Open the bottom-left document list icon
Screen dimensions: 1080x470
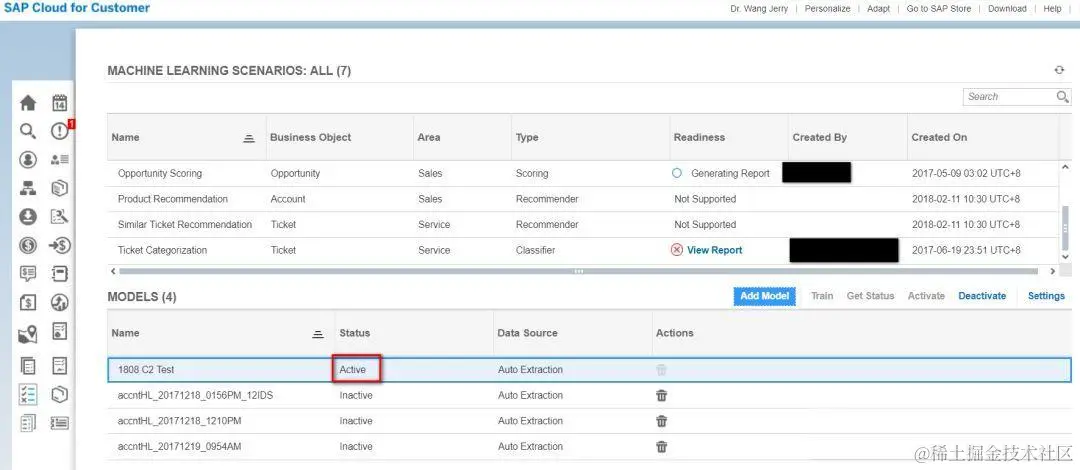(x=28, y=422)
